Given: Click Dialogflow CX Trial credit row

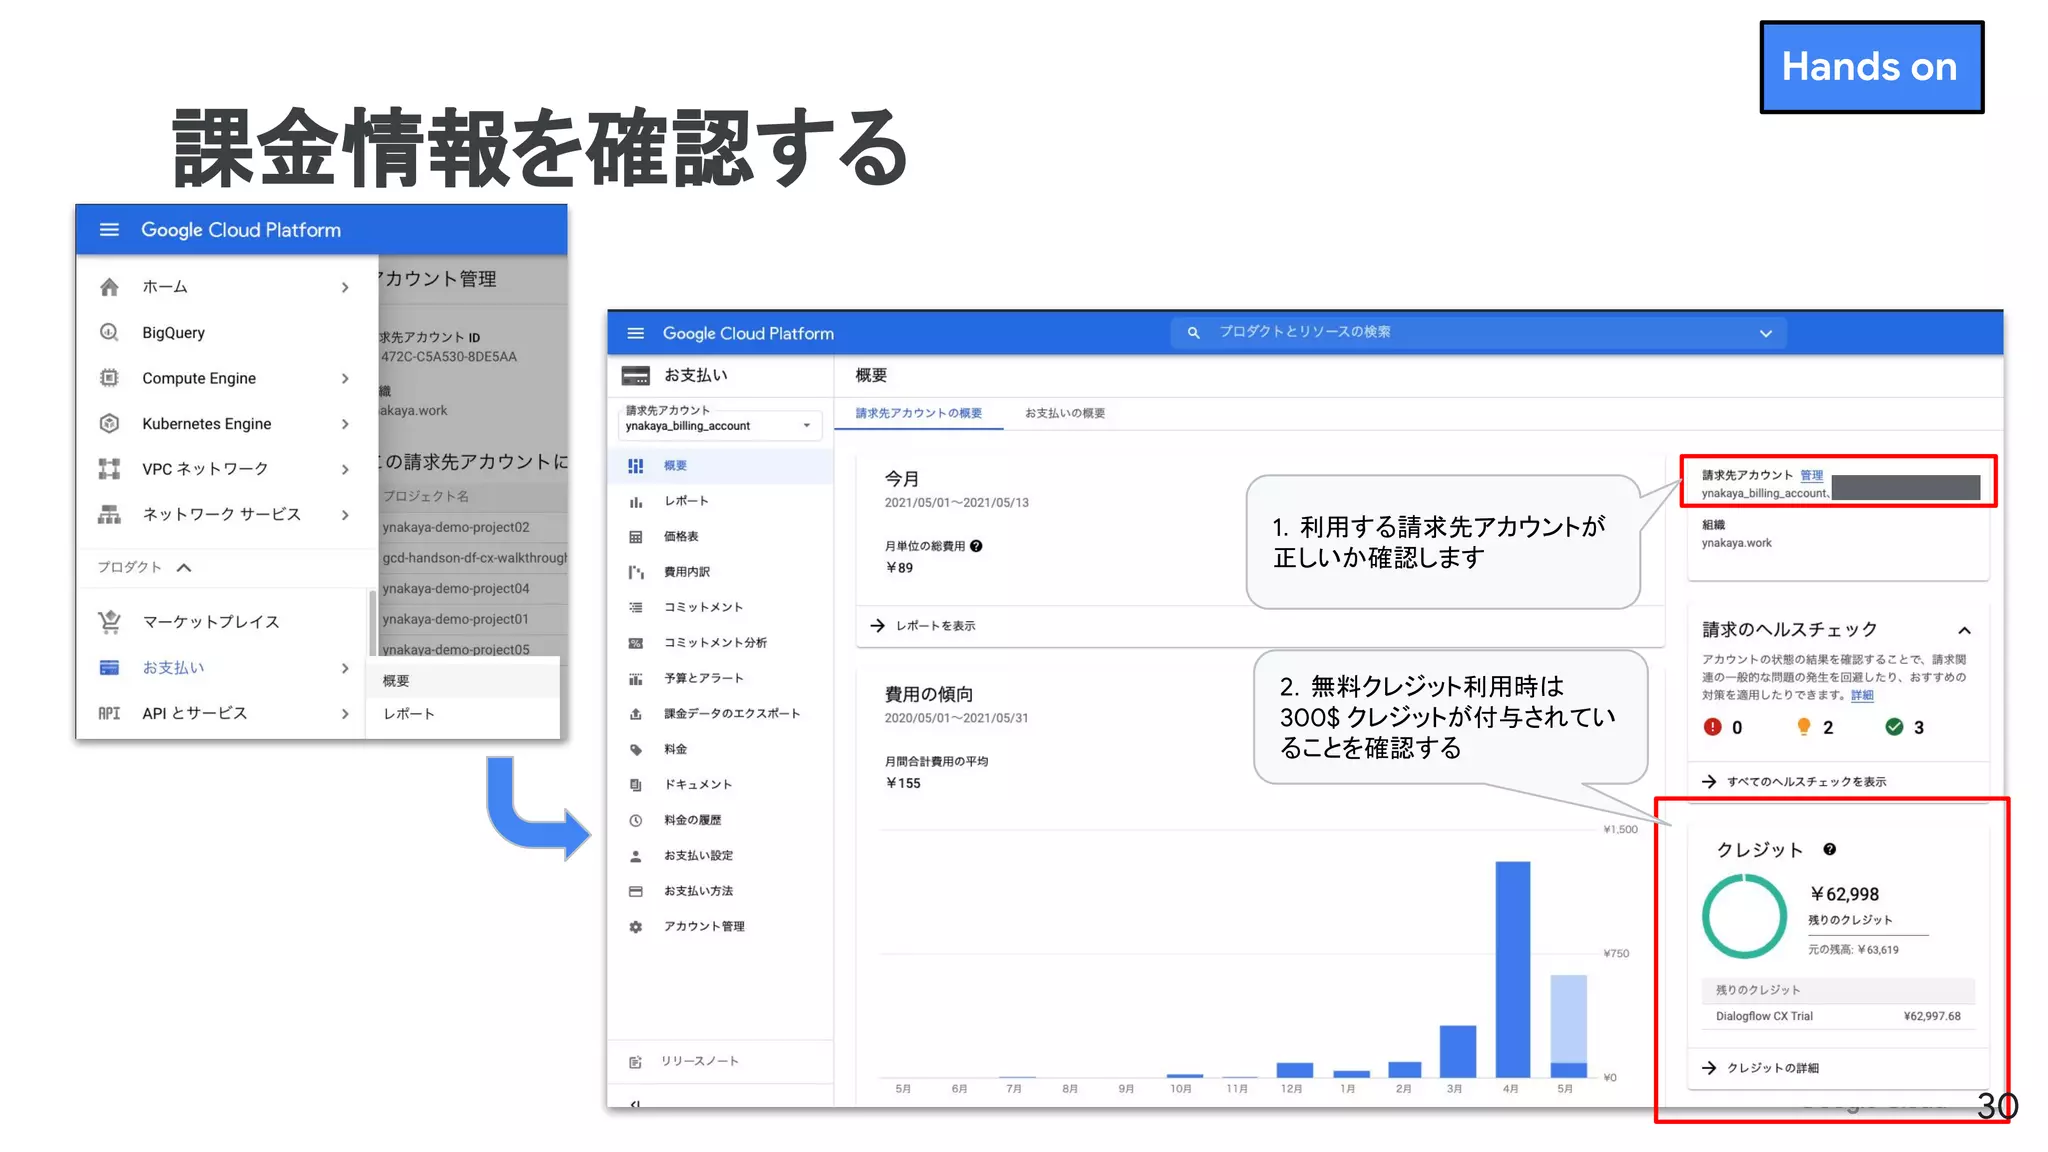Looking at the screenshot, I should 1838,1016.
